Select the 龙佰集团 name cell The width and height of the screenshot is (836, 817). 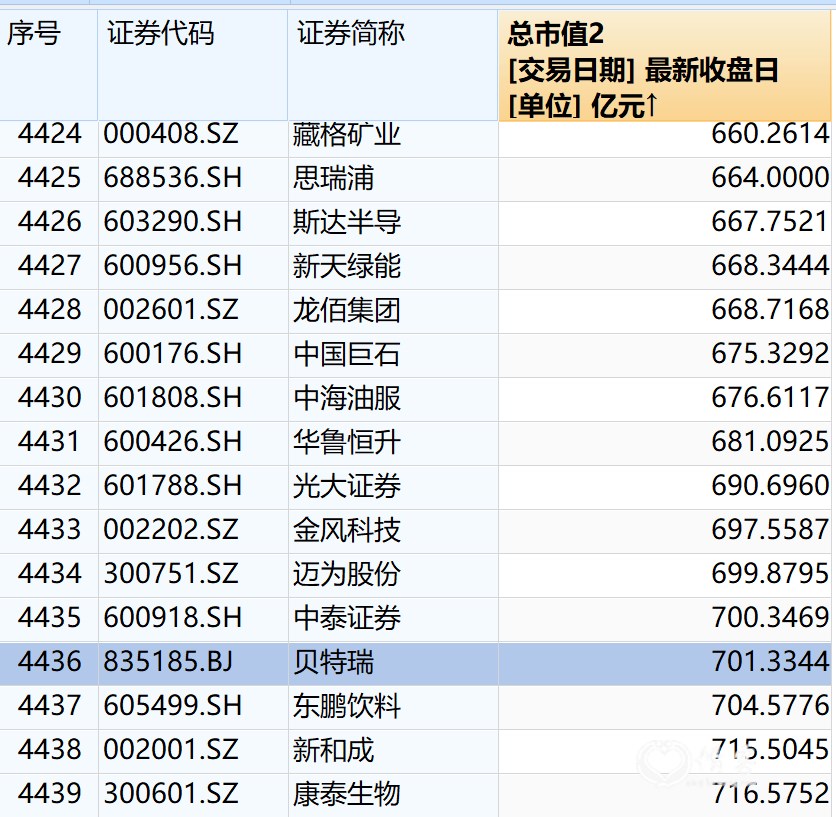393,311
